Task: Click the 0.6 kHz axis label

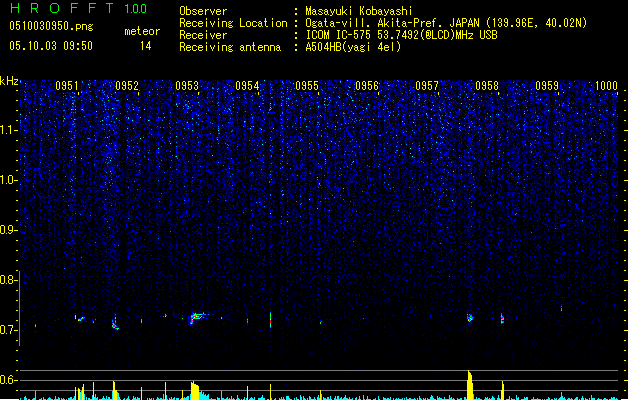Action: tap(8, 380)
